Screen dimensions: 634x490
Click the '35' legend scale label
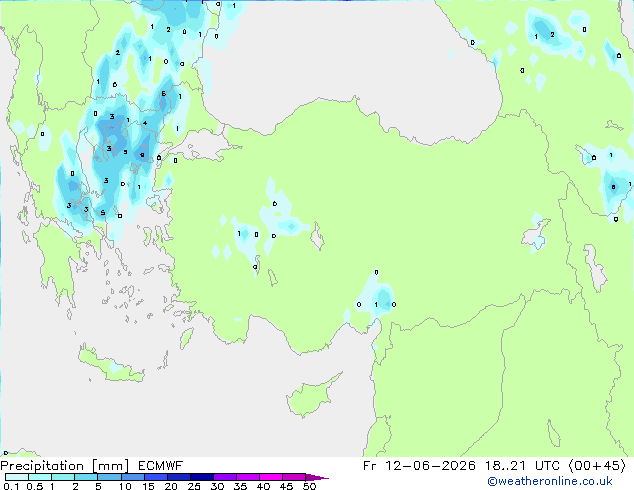point(240,486)
